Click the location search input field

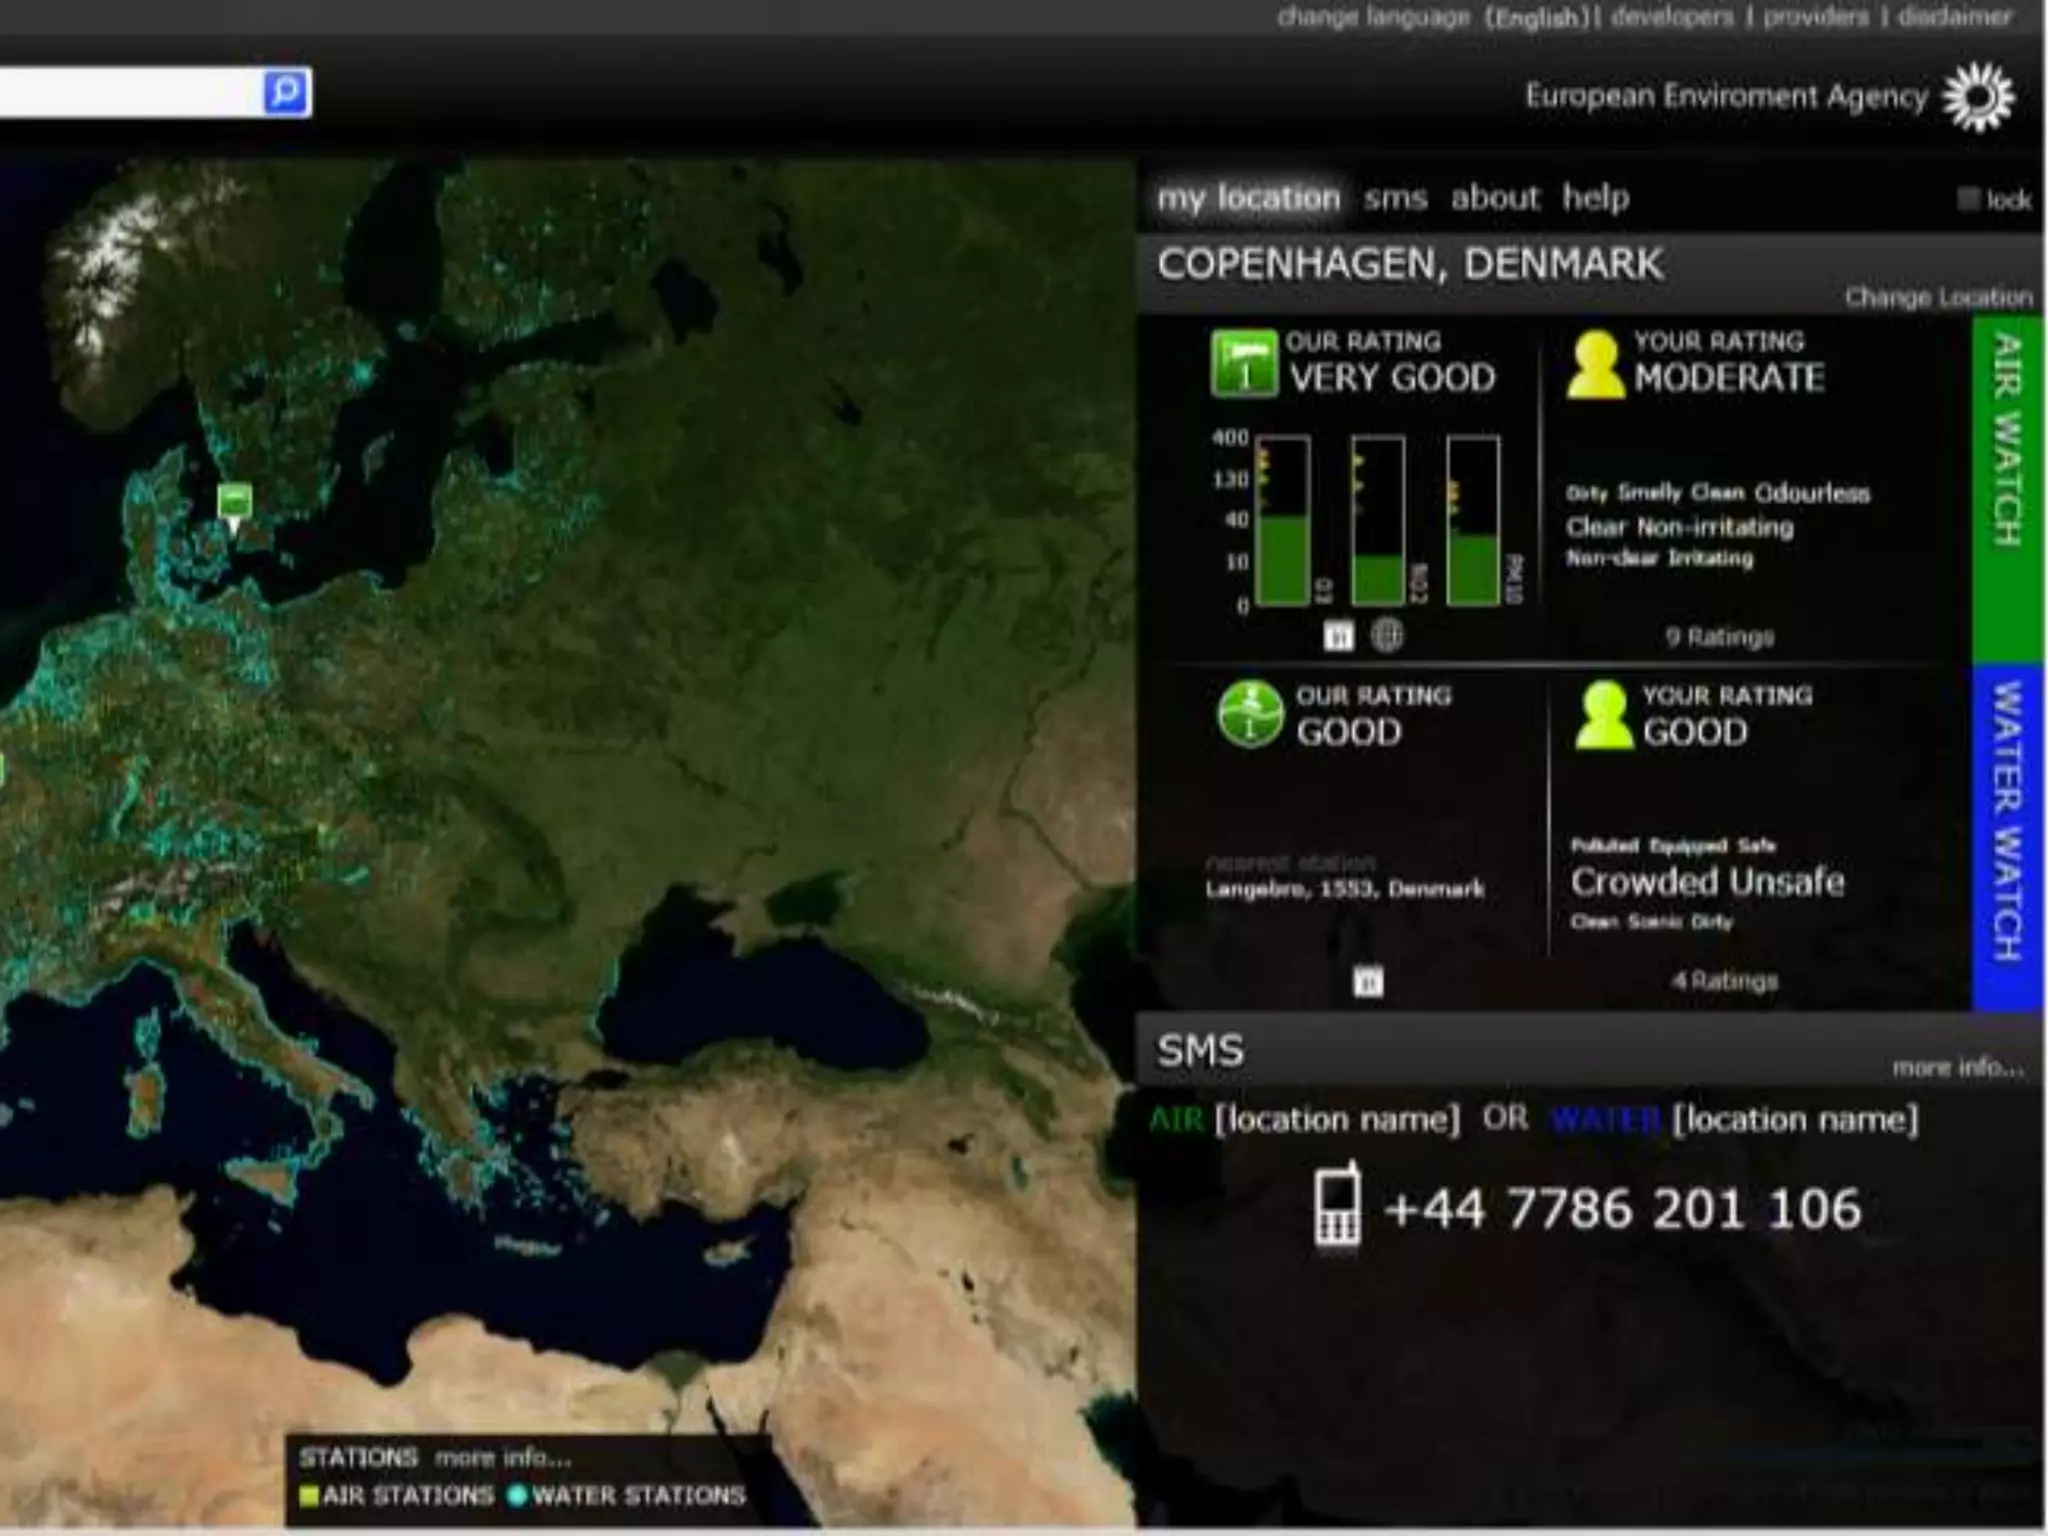tap(128, 93)
